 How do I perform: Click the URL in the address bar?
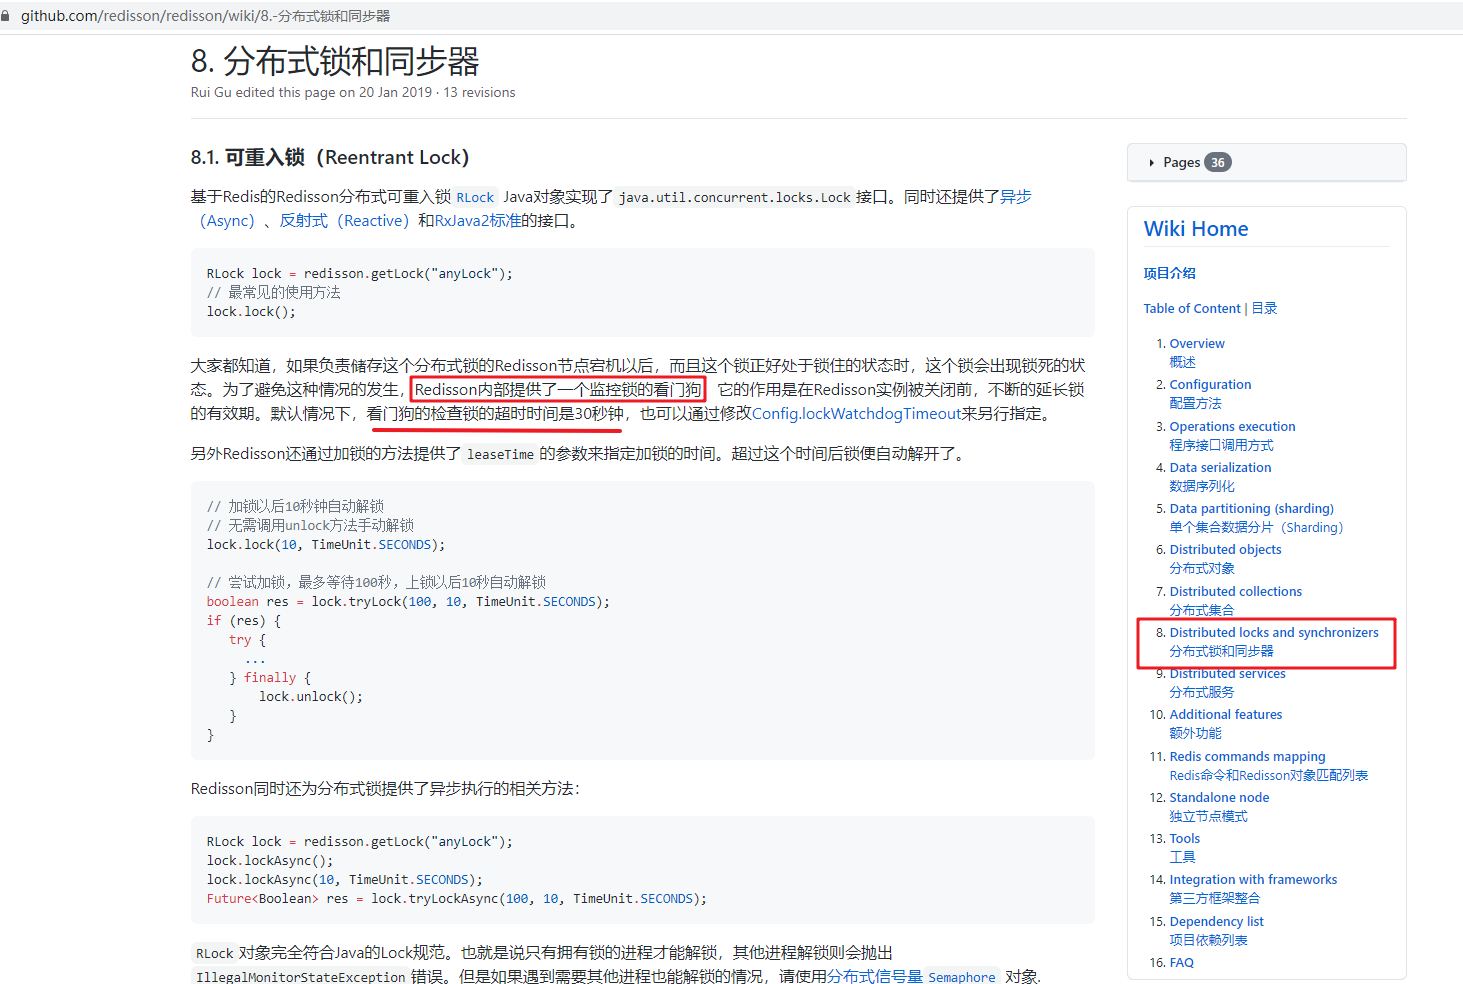point(205,16)
